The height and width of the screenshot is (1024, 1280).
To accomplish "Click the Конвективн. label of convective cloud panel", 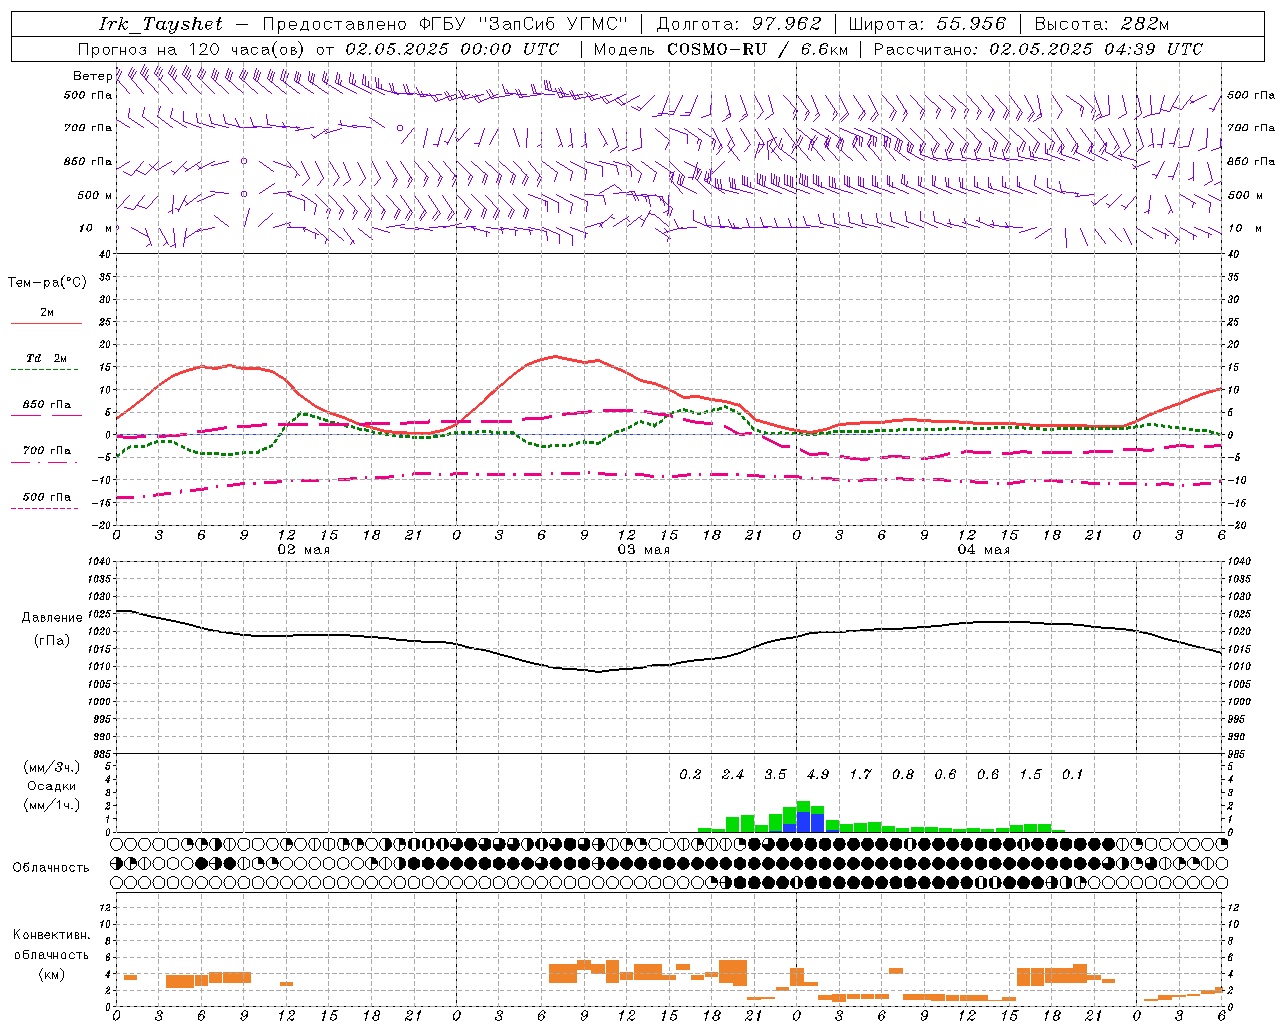I will [51, 935].
